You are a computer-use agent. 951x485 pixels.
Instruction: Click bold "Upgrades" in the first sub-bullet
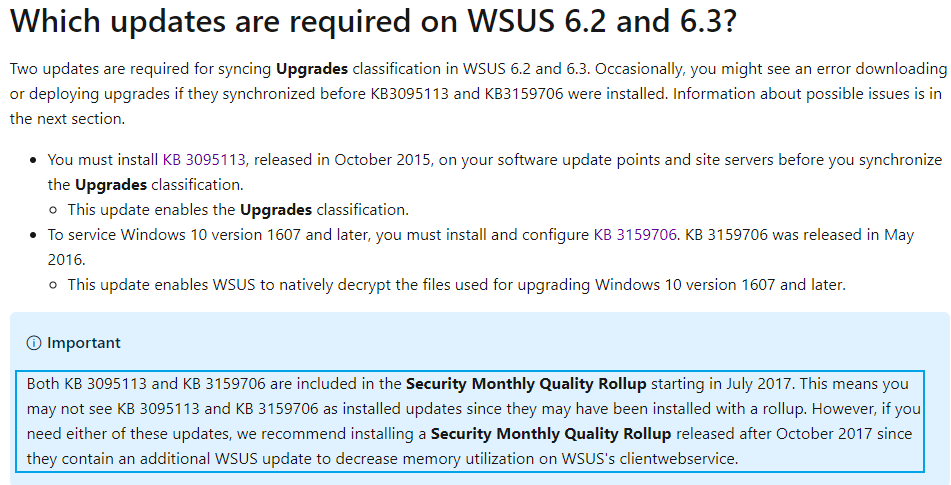pyautogui.click(x=276, y=210)
